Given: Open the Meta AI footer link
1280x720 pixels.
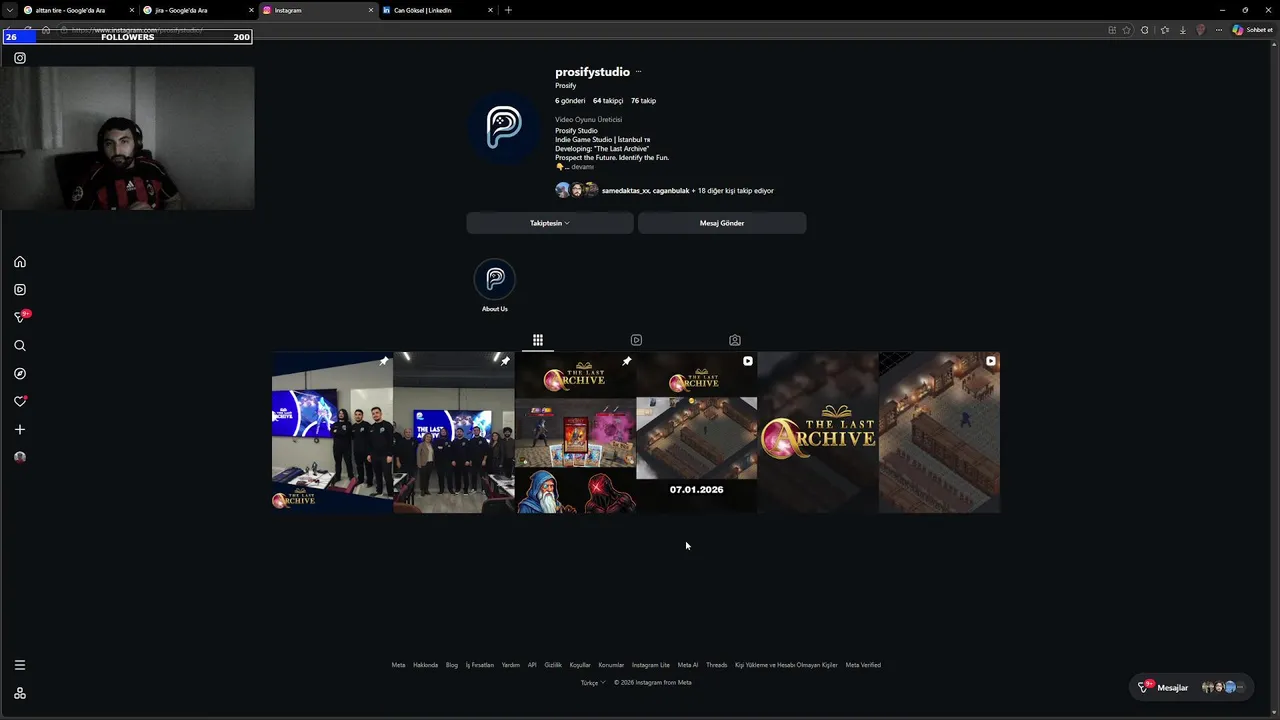Looking at the screenshot, I should [688, 665].
